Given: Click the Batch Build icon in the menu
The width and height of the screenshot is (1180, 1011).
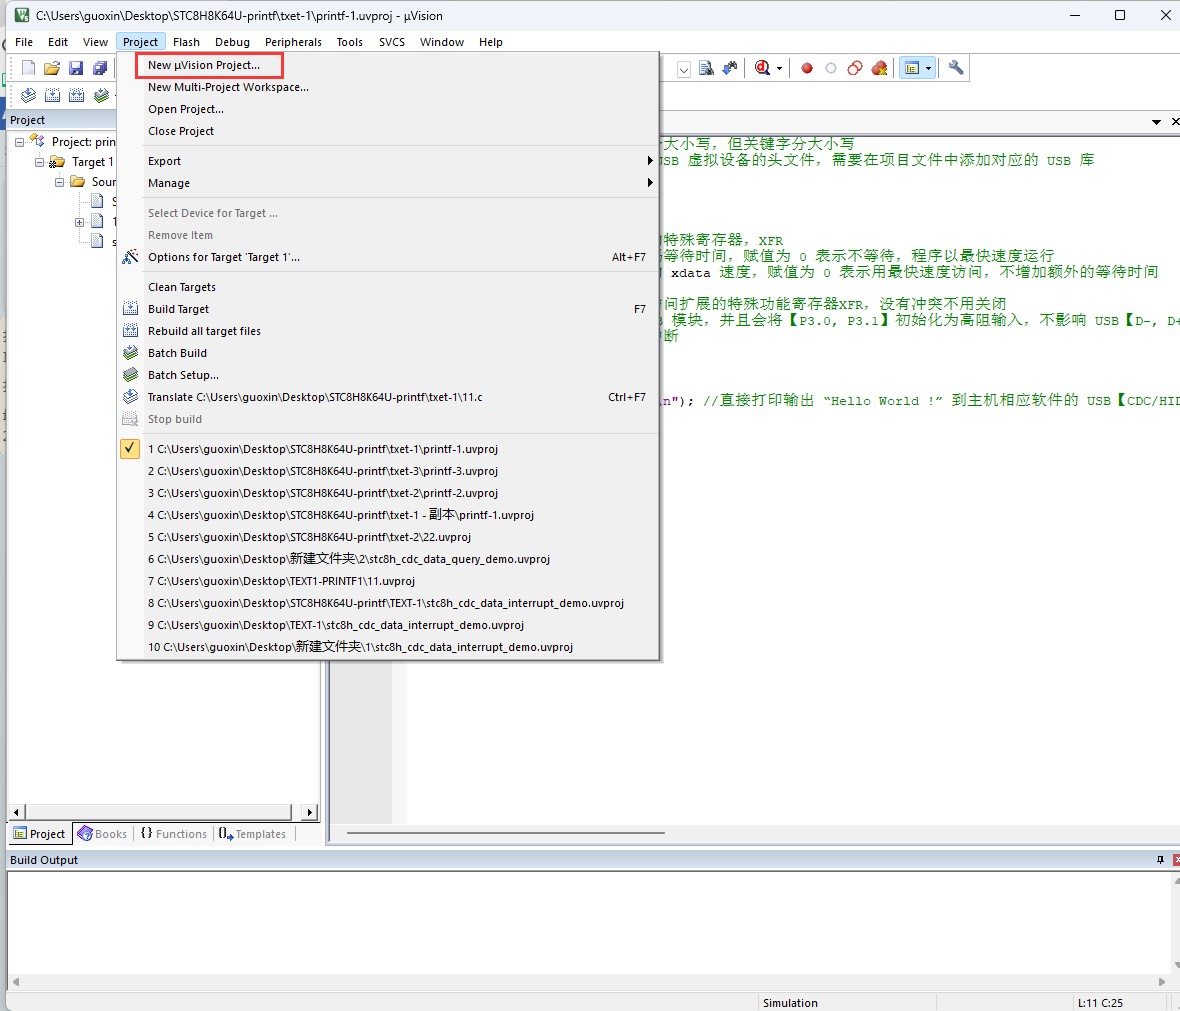Looking at the screenshot, I should pyautogui.click(x=131, y=352).
